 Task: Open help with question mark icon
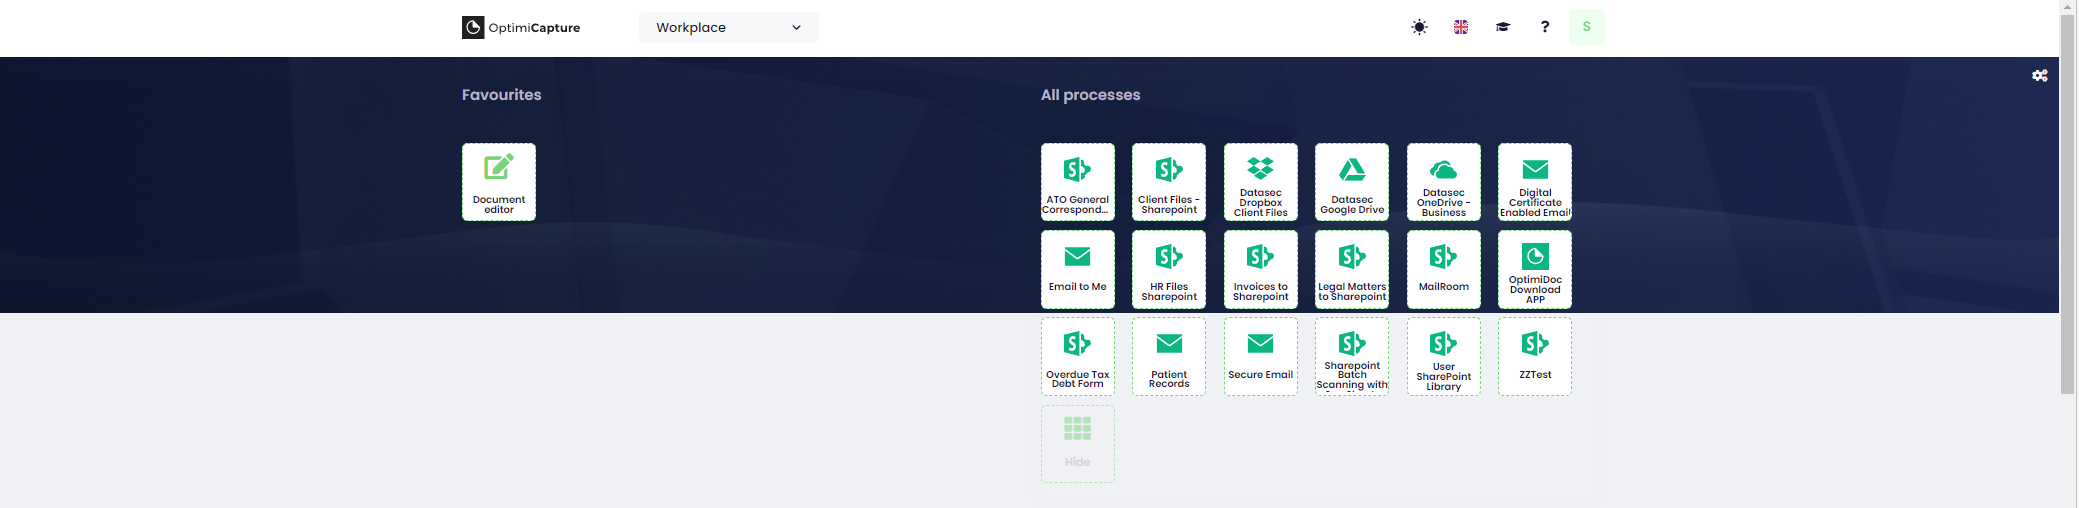(x=1545, y=27)
